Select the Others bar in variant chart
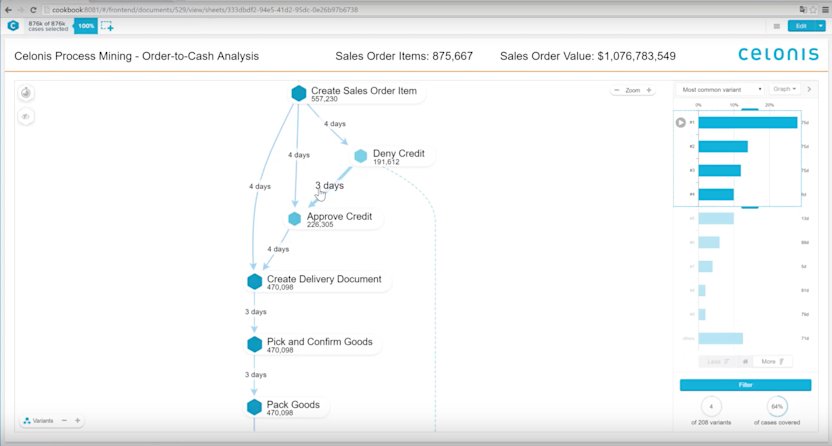Viewport: 832px width, 446px height. tap(720, 338)
